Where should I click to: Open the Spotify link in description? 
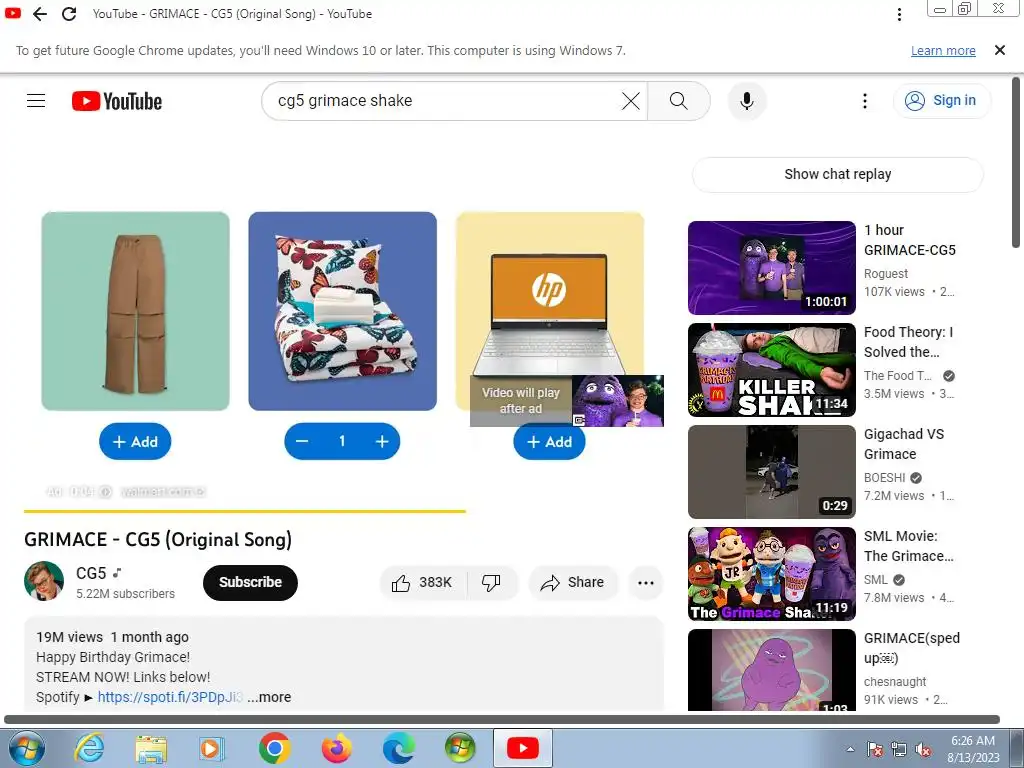(170, 697)
